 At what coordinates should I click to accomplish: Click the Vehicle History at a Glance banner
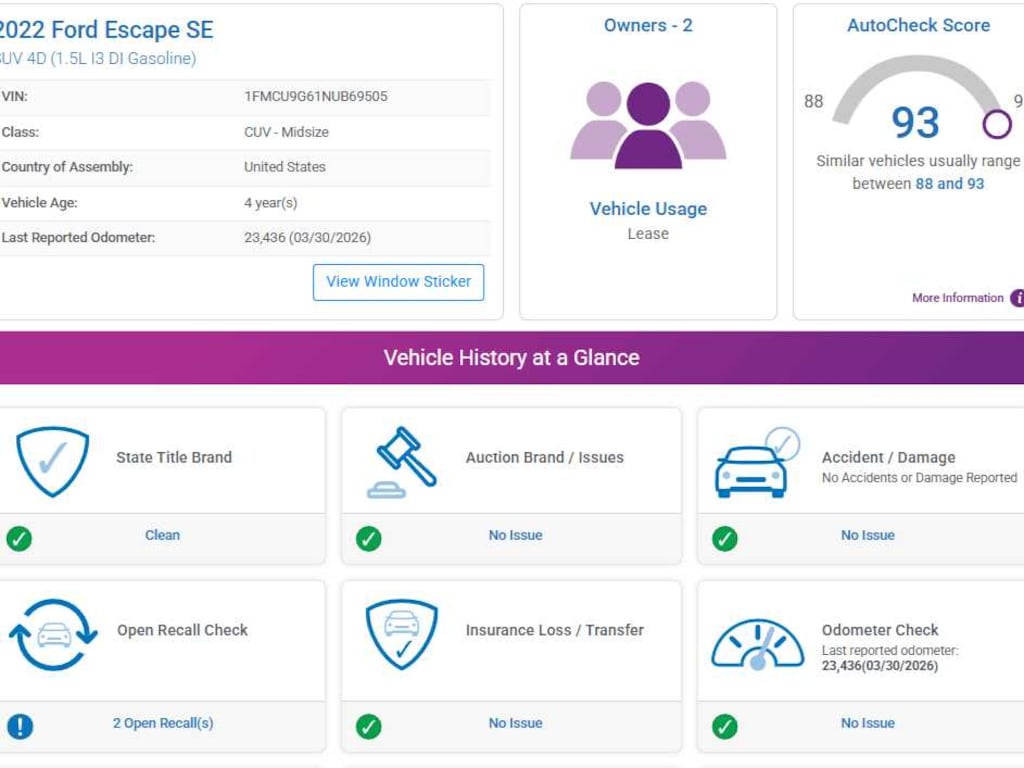511,358
